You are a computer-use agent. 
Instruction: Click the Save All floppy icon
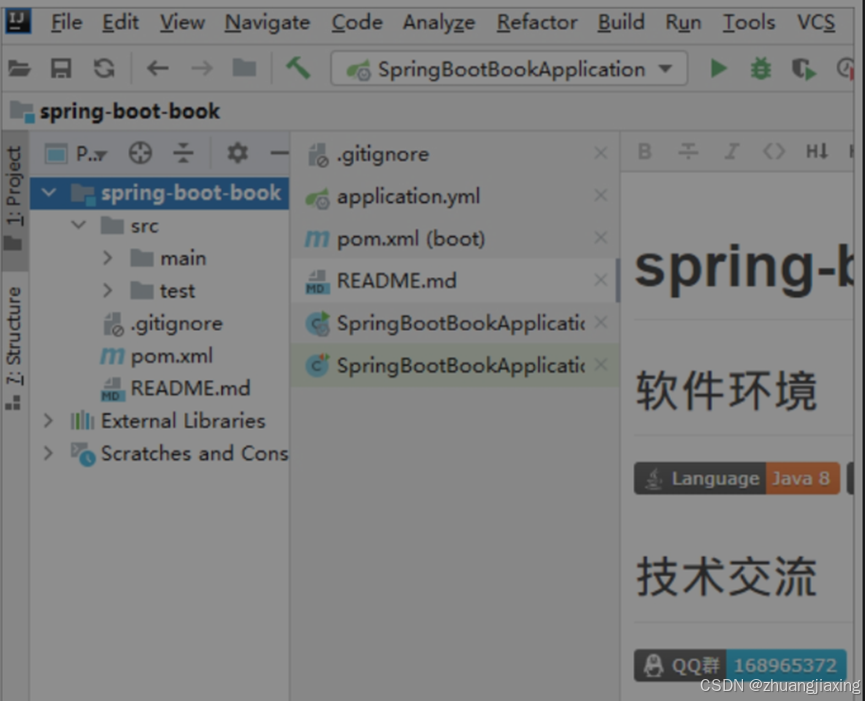pos(61,69)
